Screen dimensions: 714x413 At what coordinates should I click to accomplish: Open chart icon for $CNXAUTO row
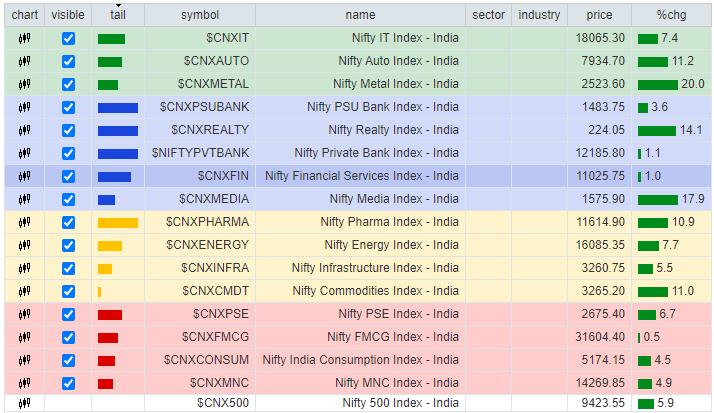pos(24,61)
